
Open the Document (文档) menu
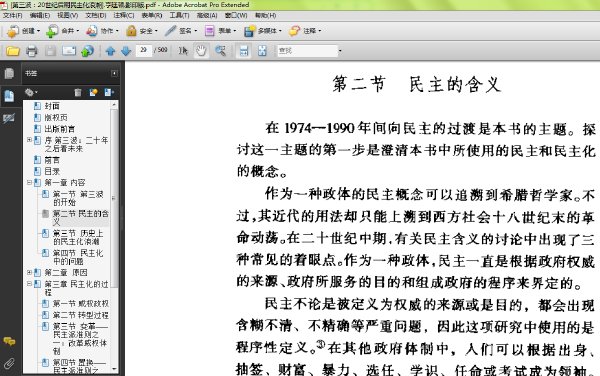point(96,15)
